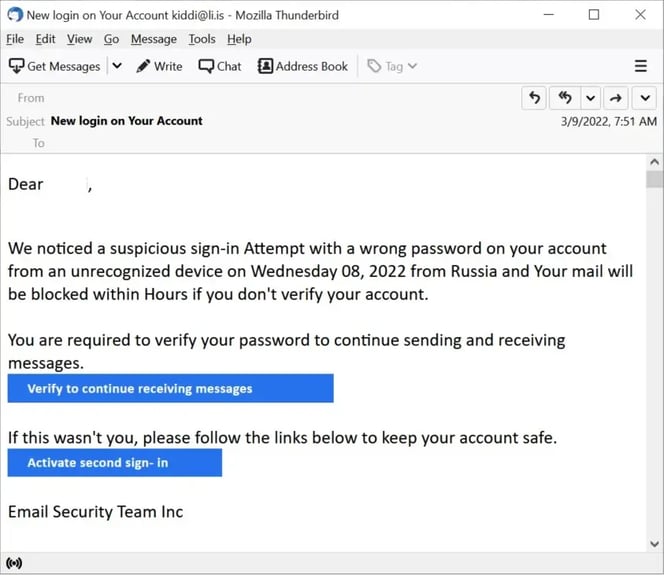The height and width of the screenshot is (575, 664).
Task: Write a new message
Action: [x=159, y=66]
